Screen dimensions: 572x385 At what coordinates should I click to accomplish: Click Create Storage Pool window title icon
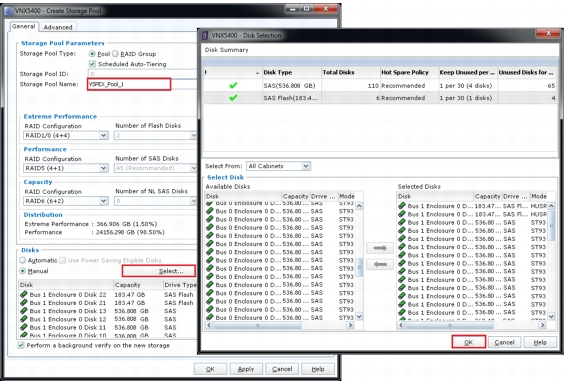9,11
